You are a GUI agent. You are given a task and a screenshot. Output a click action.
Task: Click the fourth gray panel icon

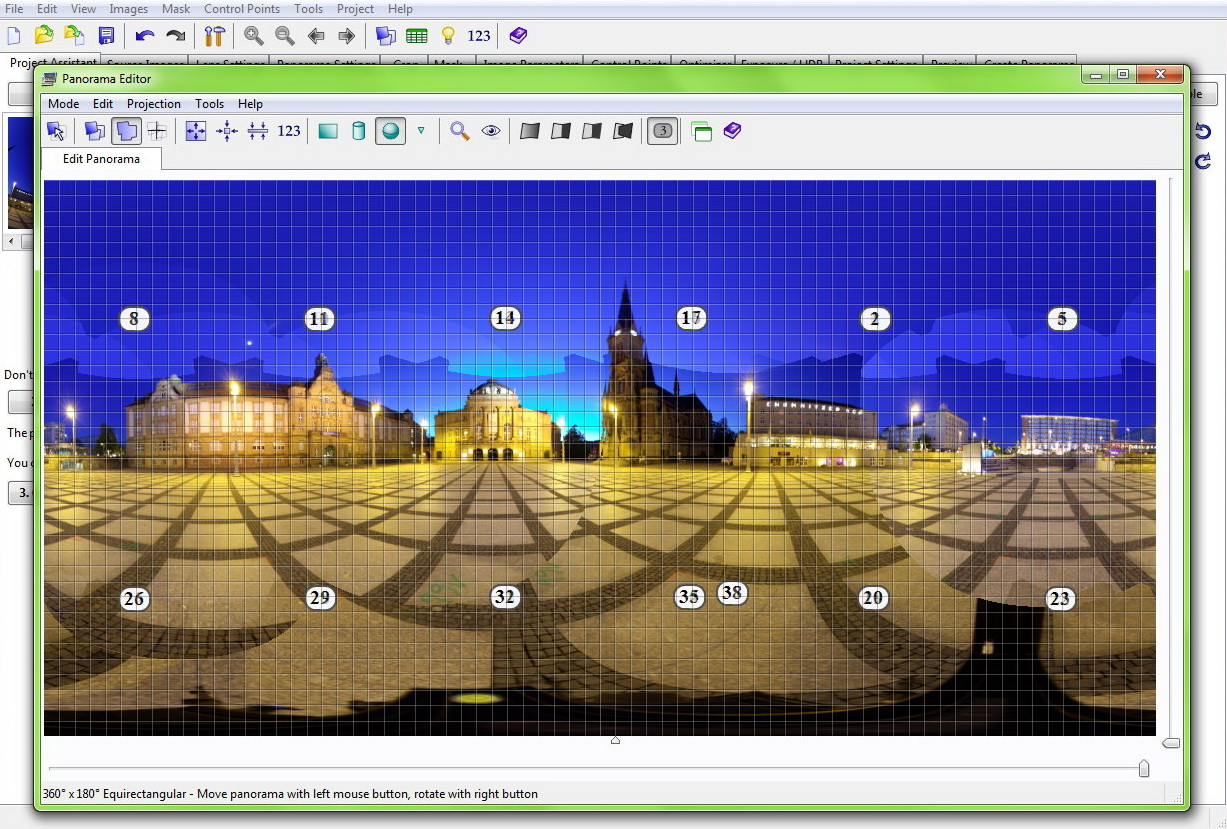pos(623,131)
